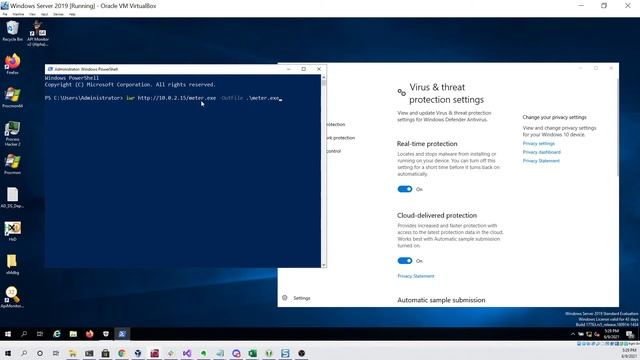
Task: Click the PowerShell scrollbar down arrow
Action: [324, 265]
